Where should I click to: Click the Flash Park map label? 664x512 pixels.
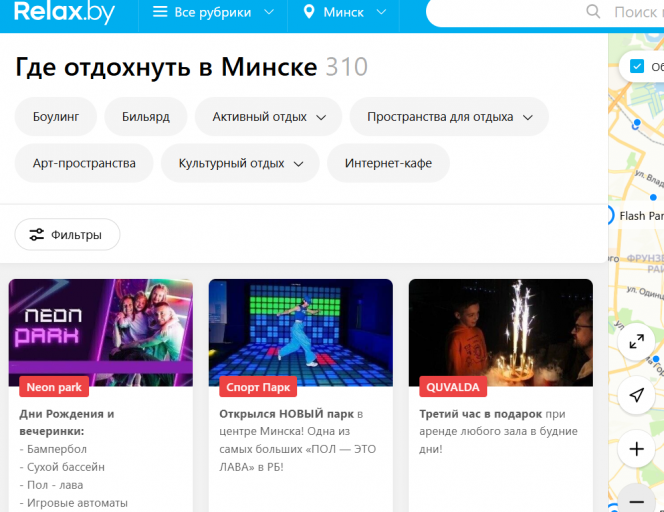tap(642, 216)
